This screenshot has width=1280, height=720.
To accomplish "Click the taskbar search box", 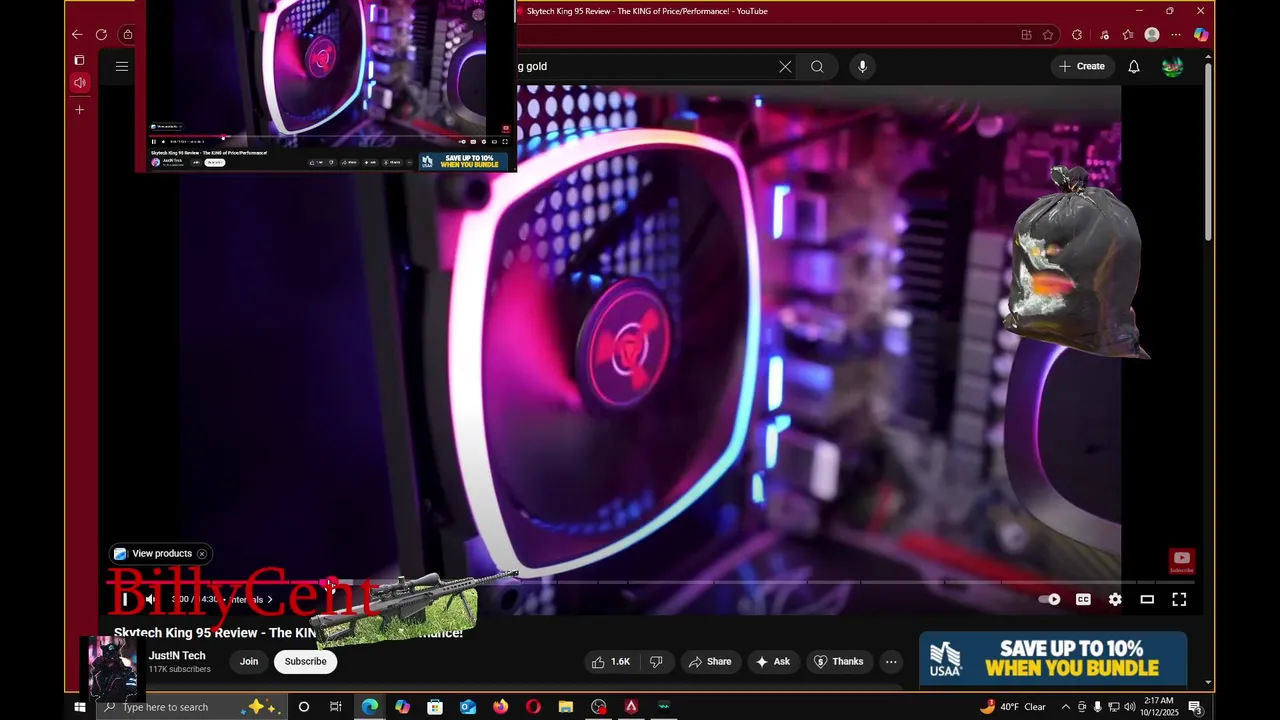I will pos(190,707).
